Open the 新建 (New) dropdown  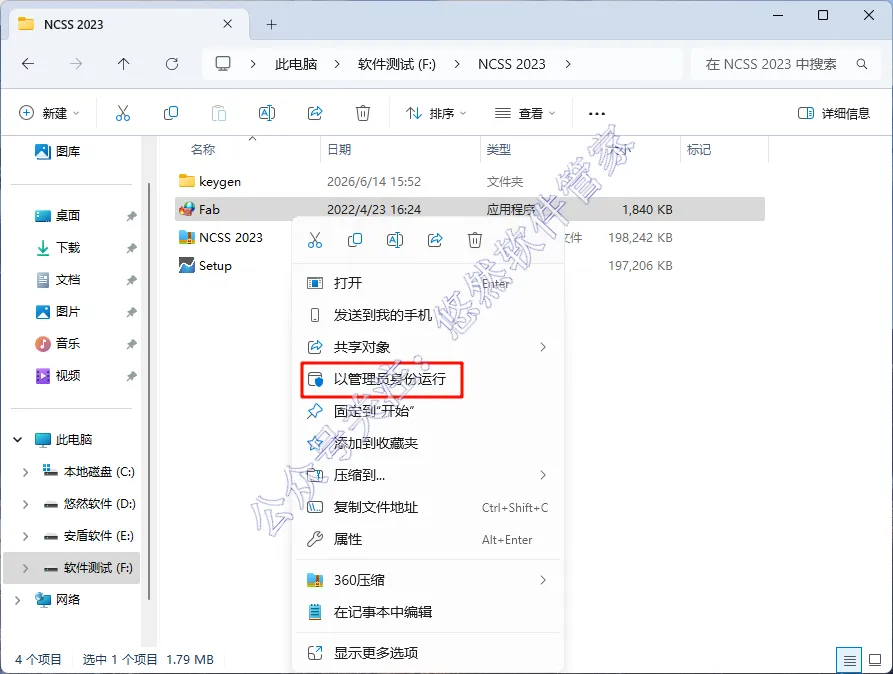coord(50,113)
